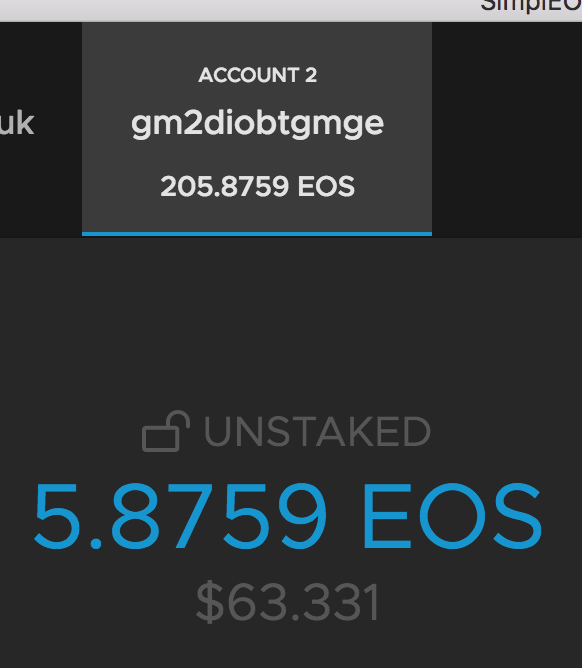Viewport: 582px width, 668px height.
Task: Click the EOS unit in the blue unstaked balance
Action: pyautogui.click(x=452, y=516)
